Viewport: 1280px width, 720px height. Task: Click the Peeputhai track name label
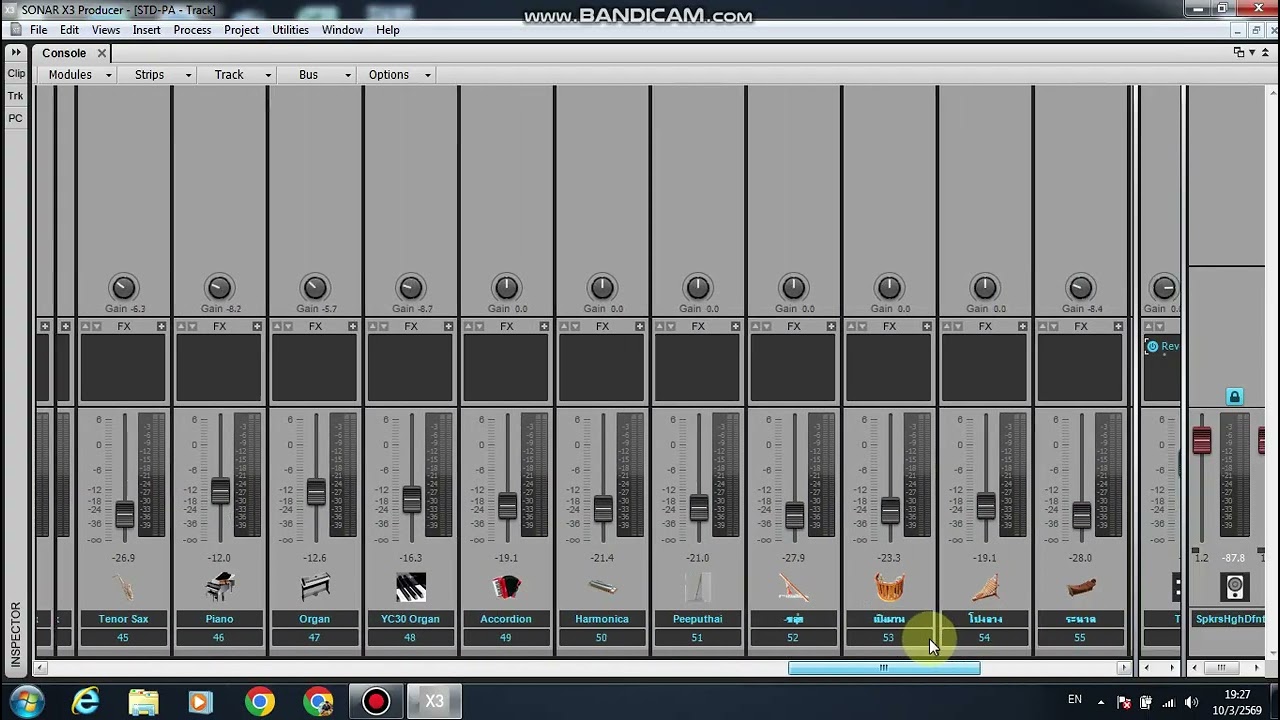coord(697,619)
